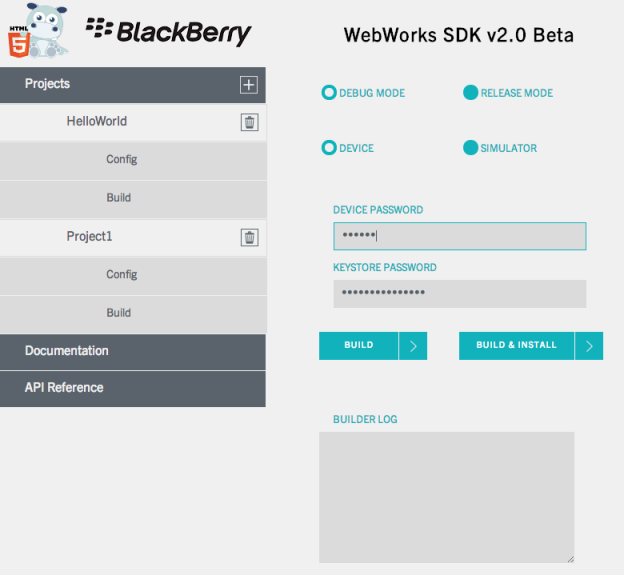Choose the Simulator target option
Viewport: 624px width, 575px height.
(470, 148)
